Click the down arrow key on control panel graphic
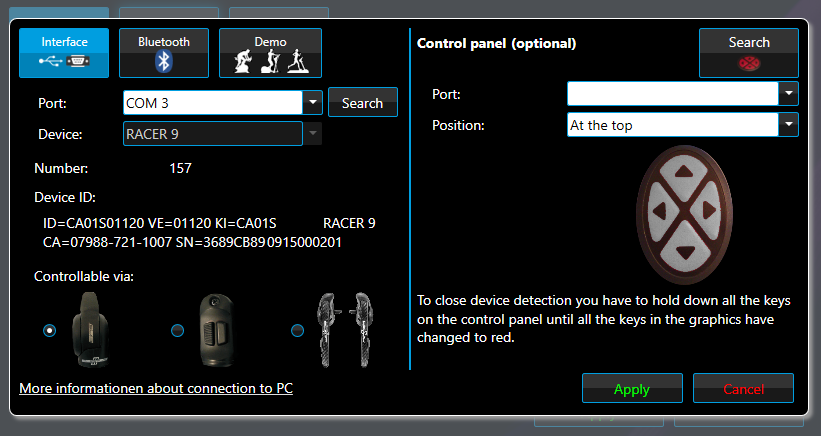821x436 pixels. (685, 253)
